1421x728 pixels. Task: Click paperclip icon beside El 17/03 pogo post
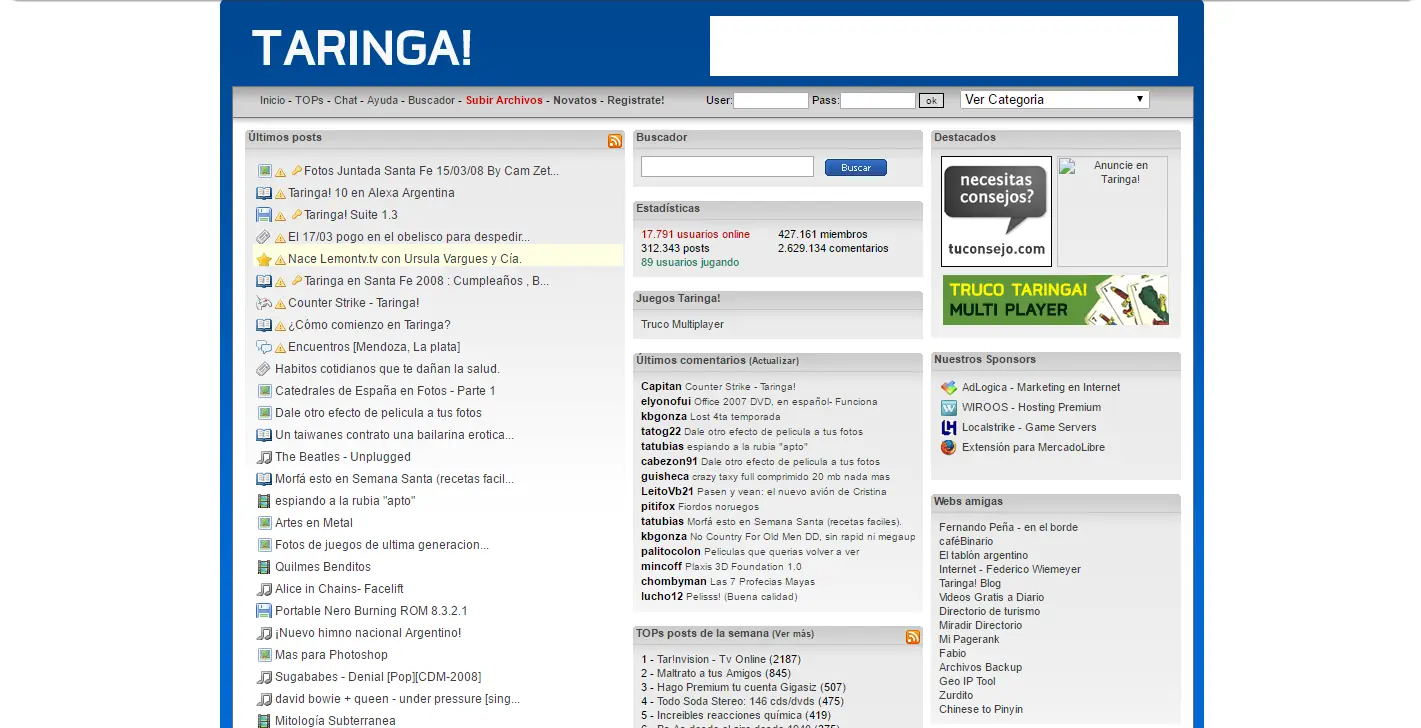(x=264, y=237)
